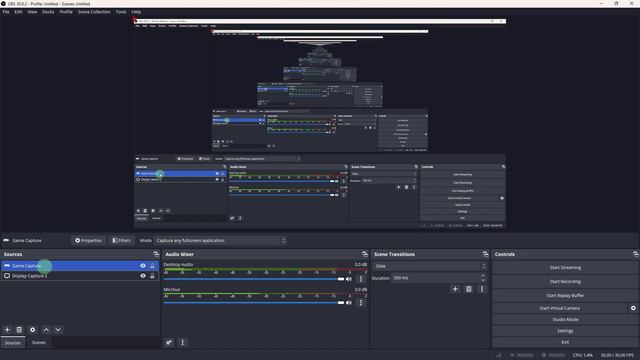Switch to the Scenes tab
This screenshot has height=360, width=640.
click(x=39, y=342)
